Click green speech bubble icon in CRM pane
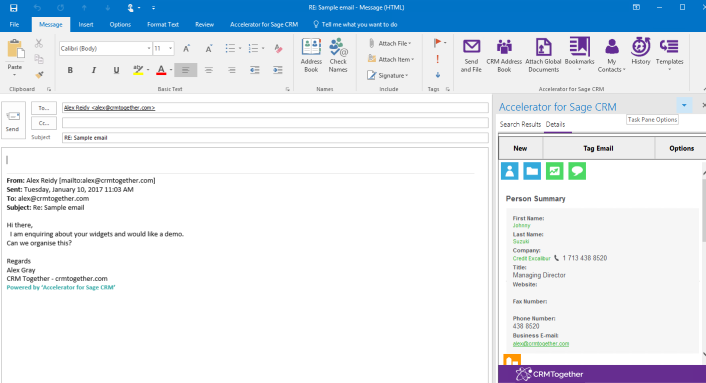Screen dimensions: 706x383 coord(577,171)
